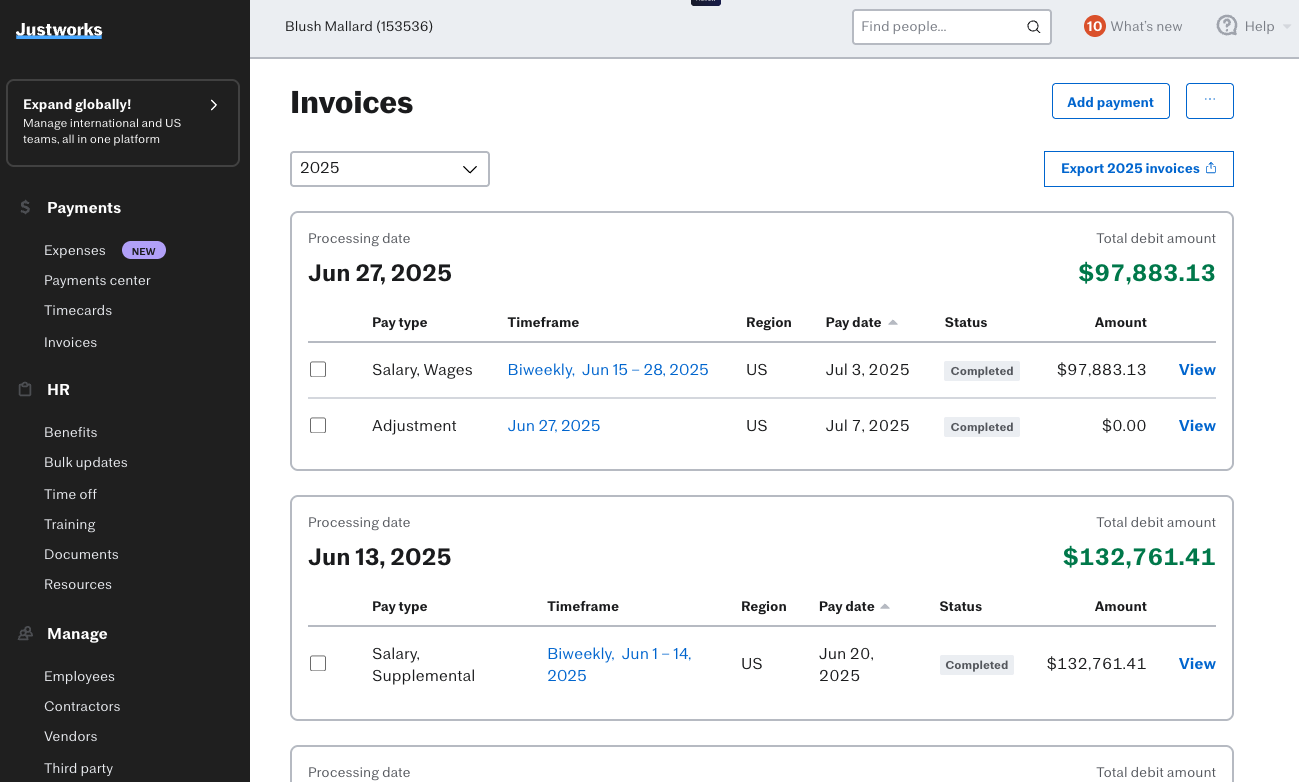Click the export share icon on Export 2025 invoices
Image resolution: width=1299 pixels, height=782 pixels.
[x=1211, y=168]
